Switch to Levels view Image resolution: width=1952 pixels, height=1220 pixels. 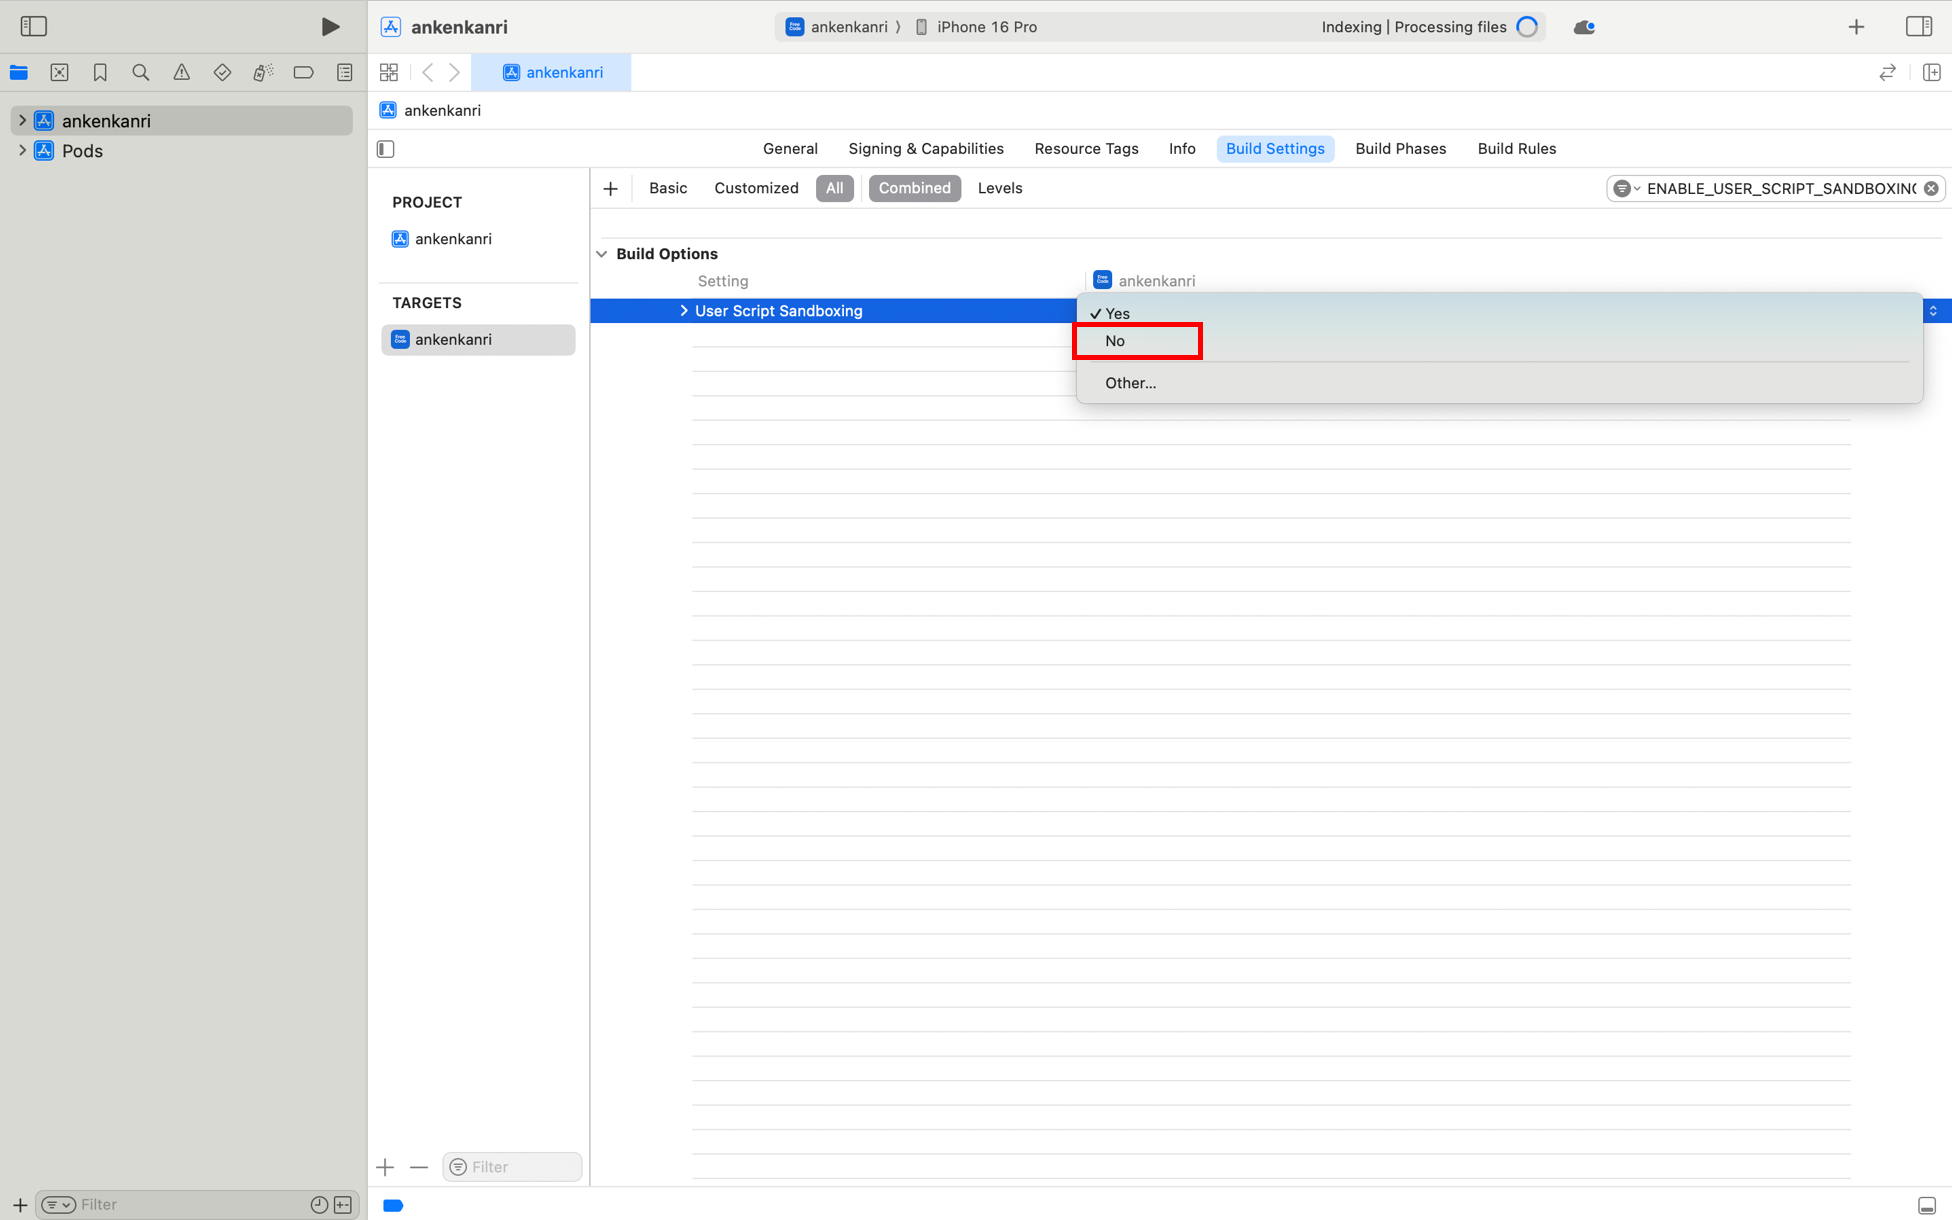(999, 188)
